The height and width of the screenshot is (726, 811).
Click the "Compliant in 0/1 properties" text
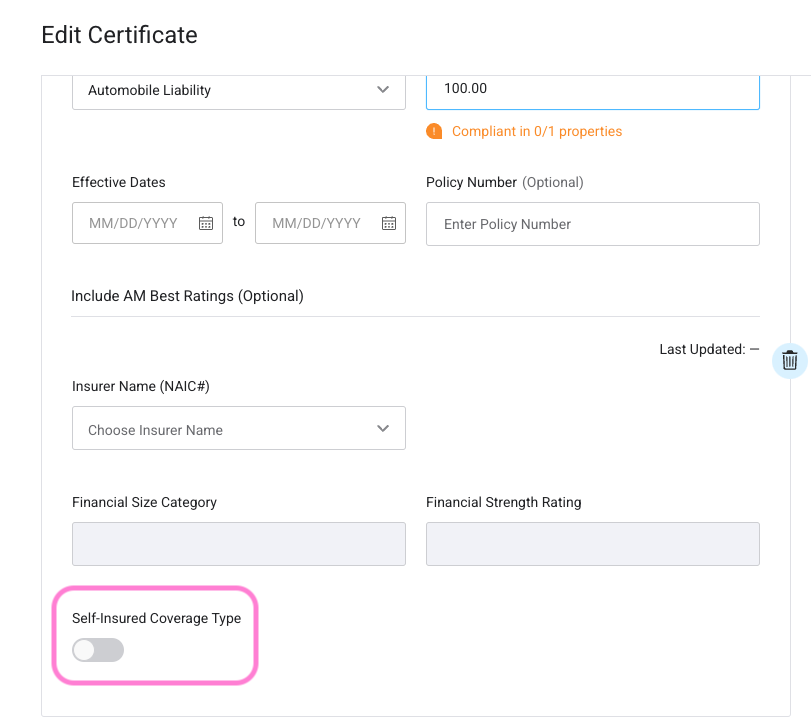(537, 131)
